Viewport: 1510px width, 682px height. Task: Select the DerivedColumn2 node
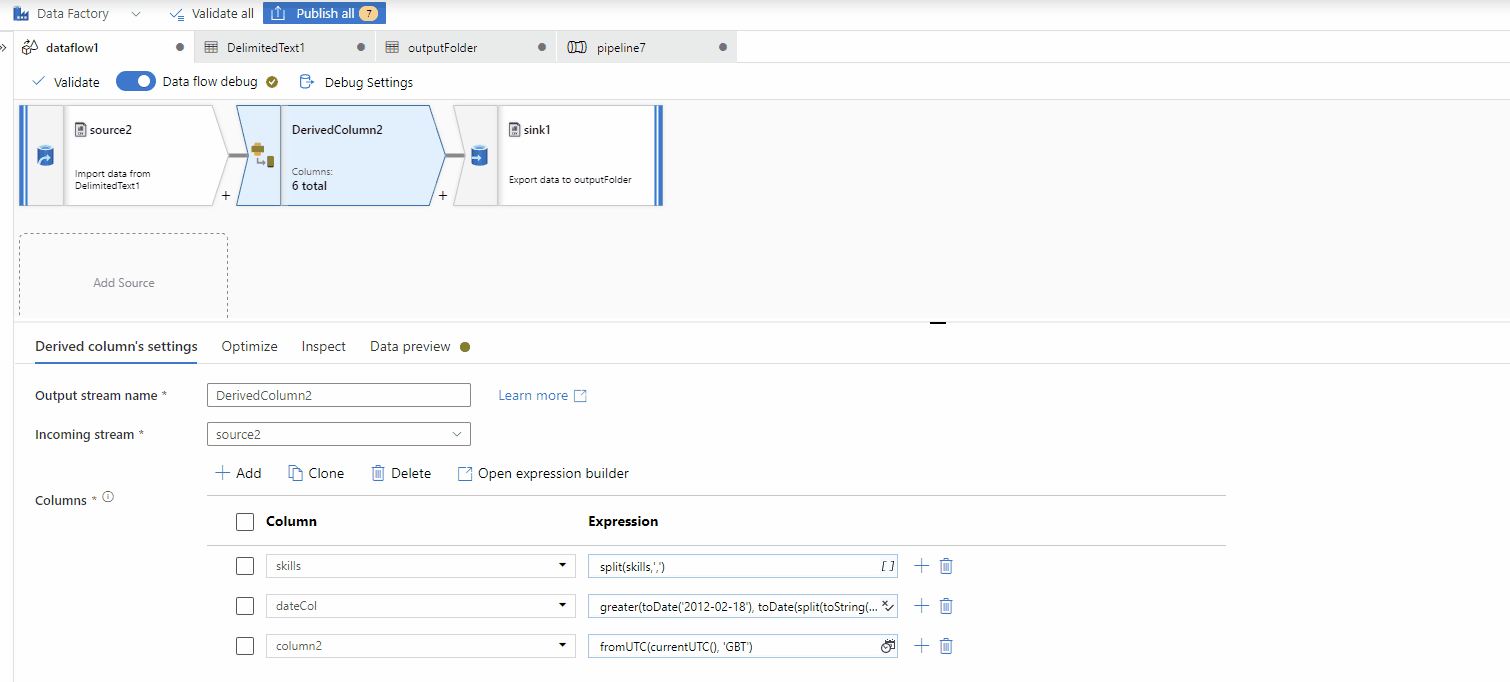pos(340,155)
